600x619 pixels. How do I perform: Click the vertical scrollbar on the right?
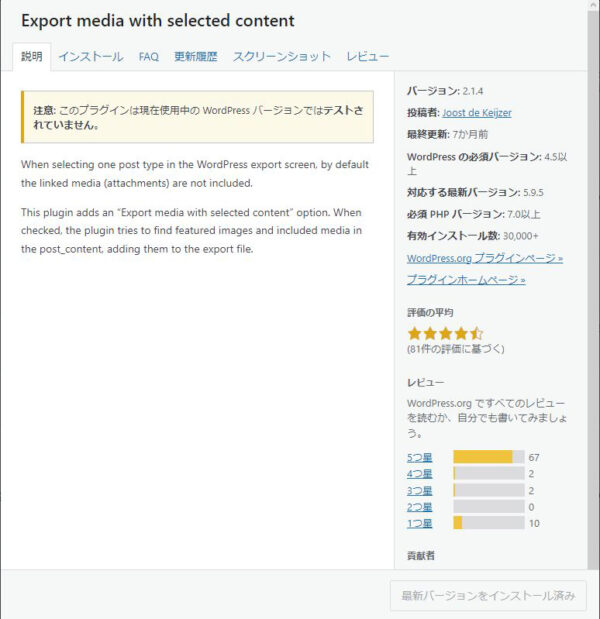click(593, 290)
